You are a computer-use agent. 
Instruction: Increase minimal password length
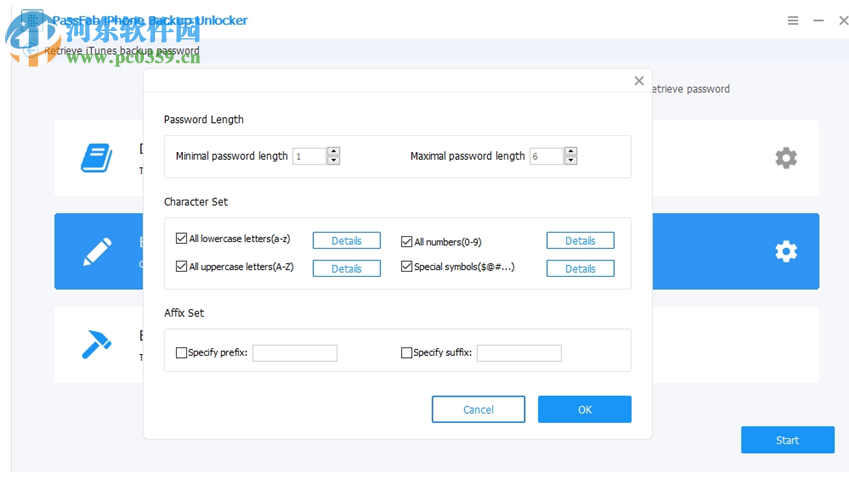[334, 152]
